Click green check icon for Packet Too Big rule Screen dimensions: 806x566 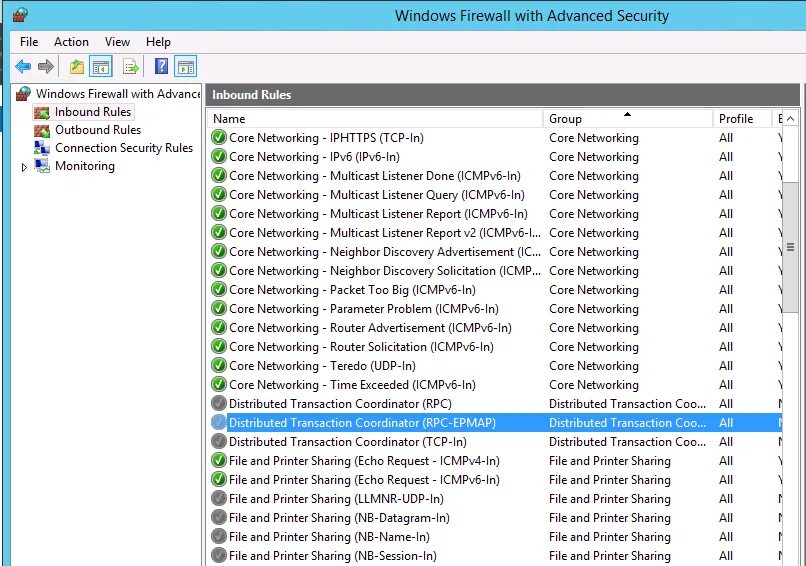pos(219,289)
